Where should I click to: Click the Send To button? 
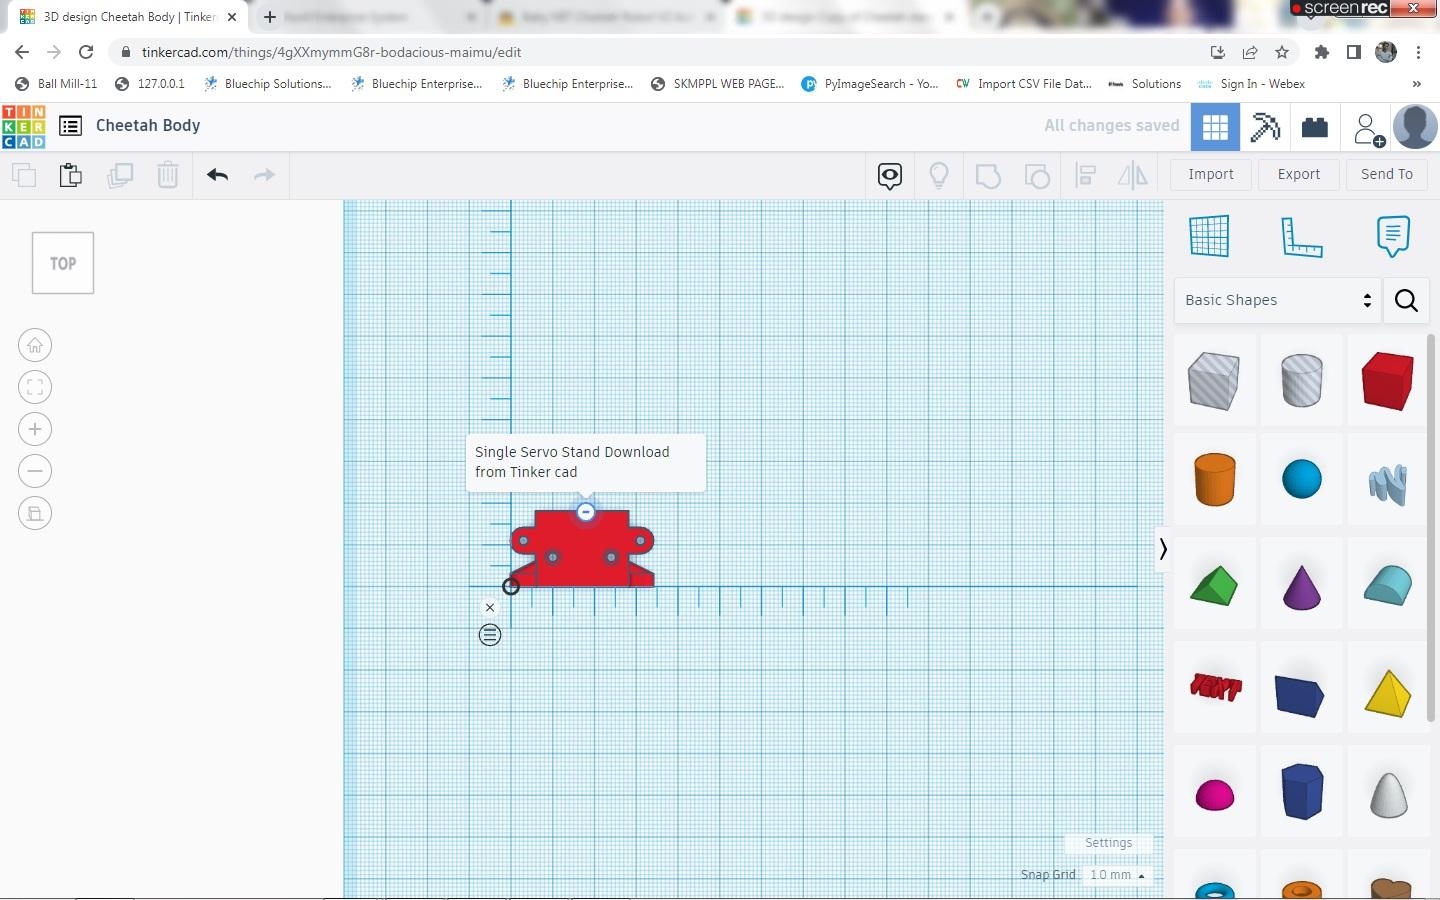1387,174
